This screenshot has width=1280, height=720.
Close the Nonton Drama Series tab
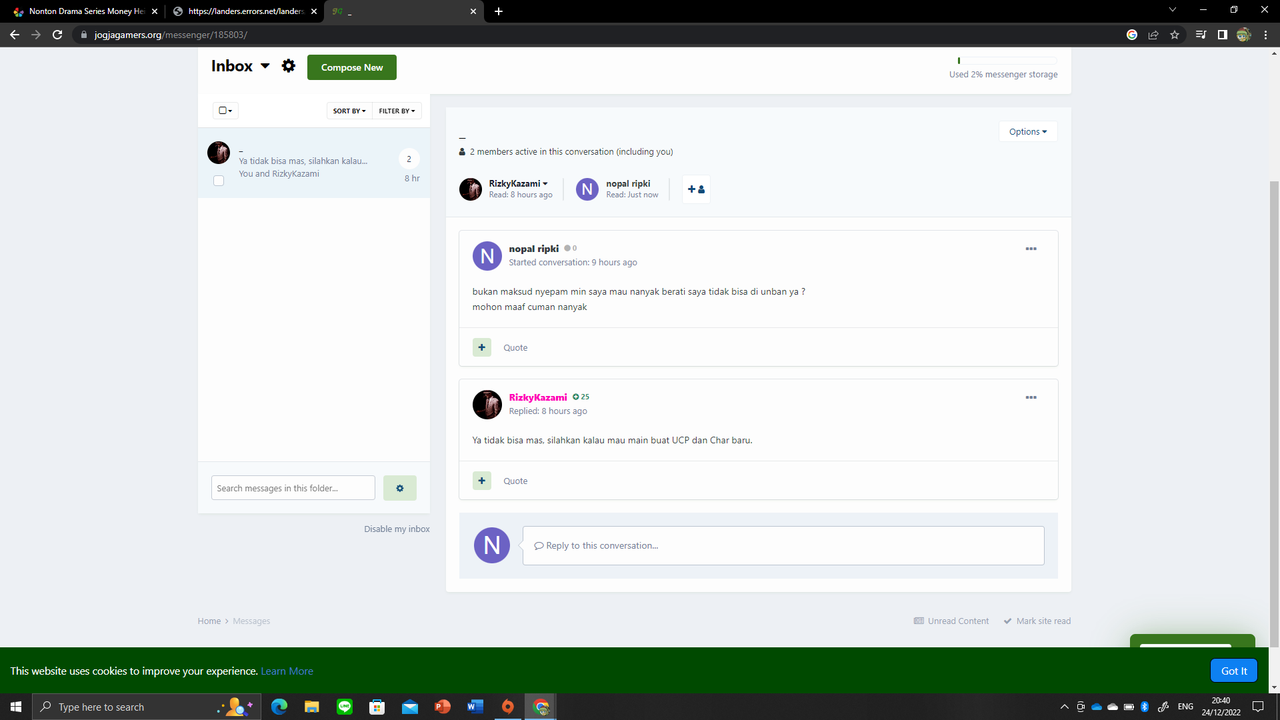154,11
